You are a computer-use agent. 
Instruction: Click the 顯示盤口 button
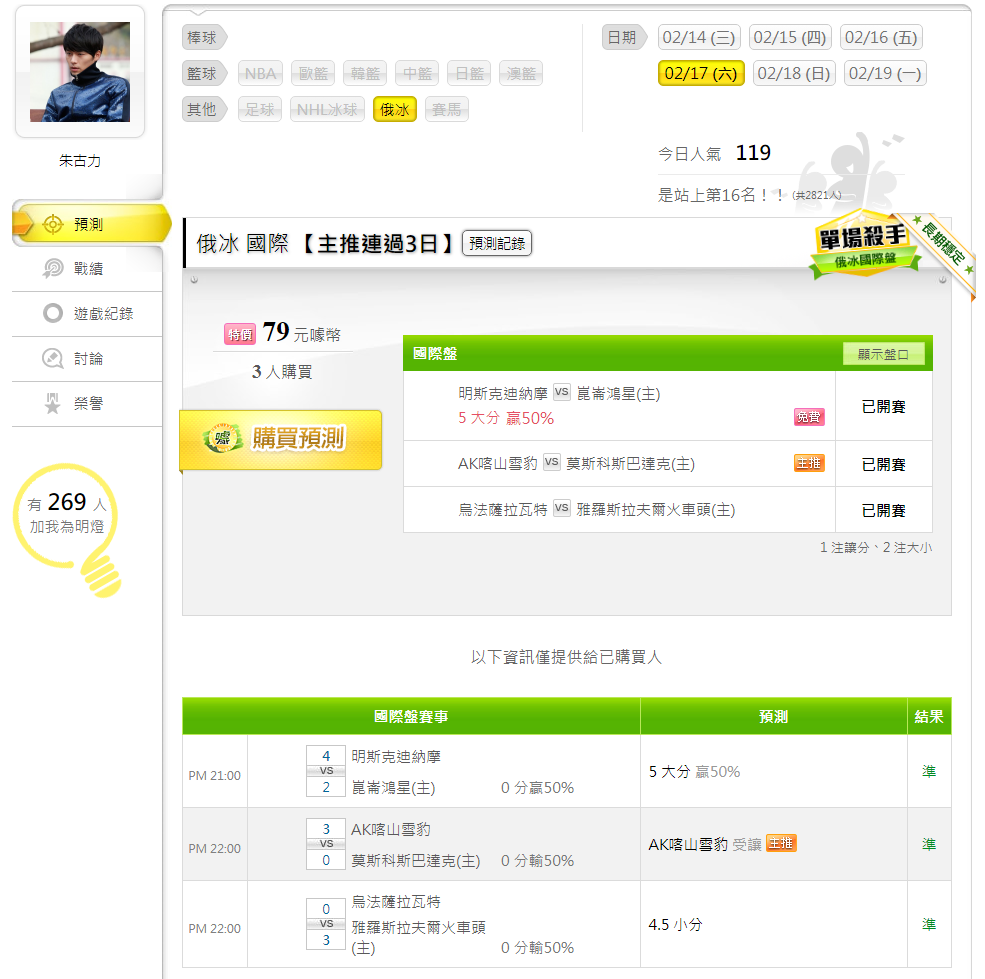[x=883, y=354]
